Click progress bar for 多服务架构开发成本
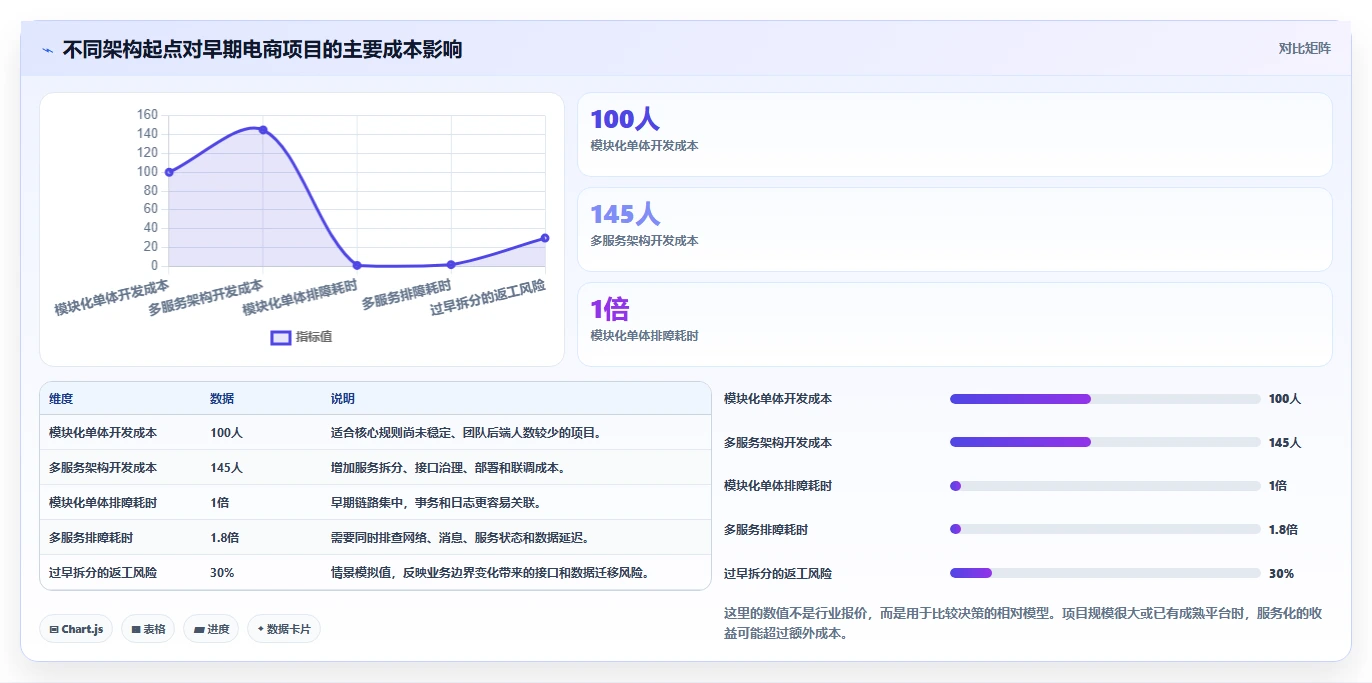The image size is (1372, 683). (x=1105, y=442)
